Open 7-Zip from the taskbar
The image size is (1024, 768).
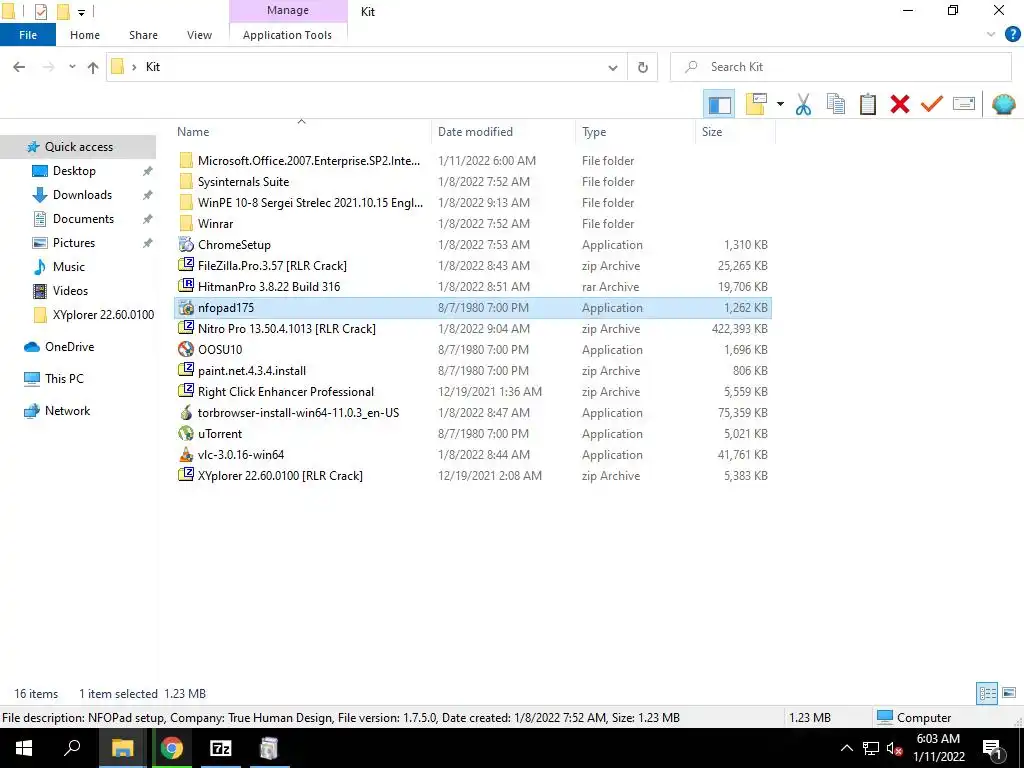pyautogui.click(x=220, y=748)
